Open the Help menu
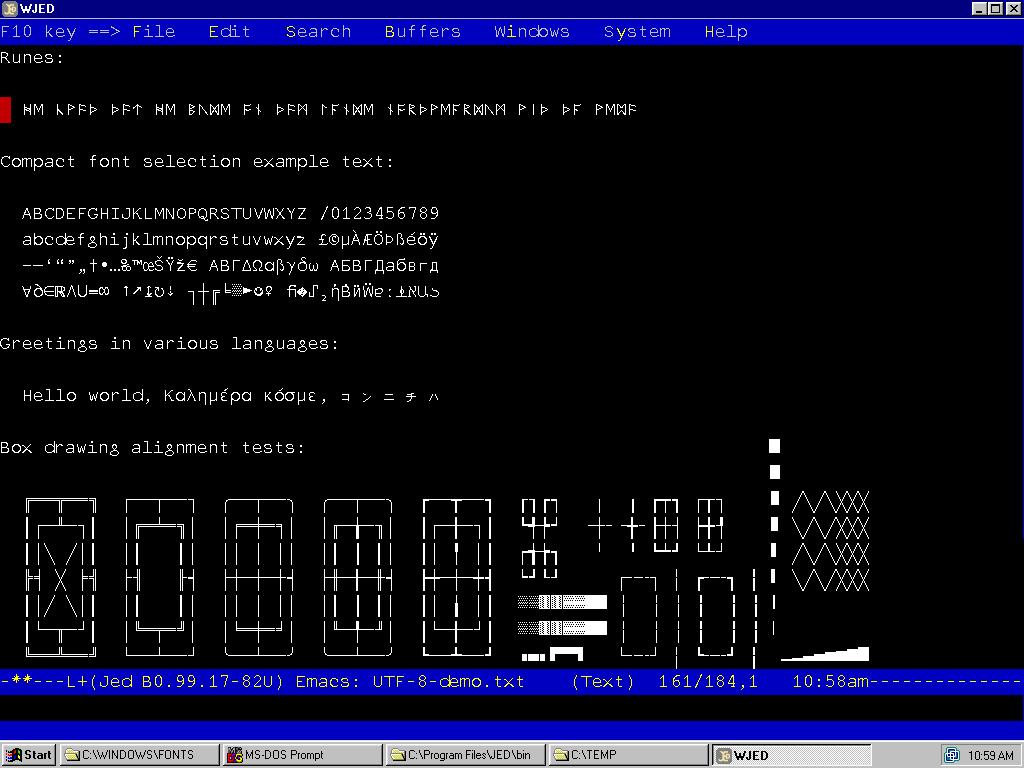This screenshot has height=768, width=1024. point(725,32)
